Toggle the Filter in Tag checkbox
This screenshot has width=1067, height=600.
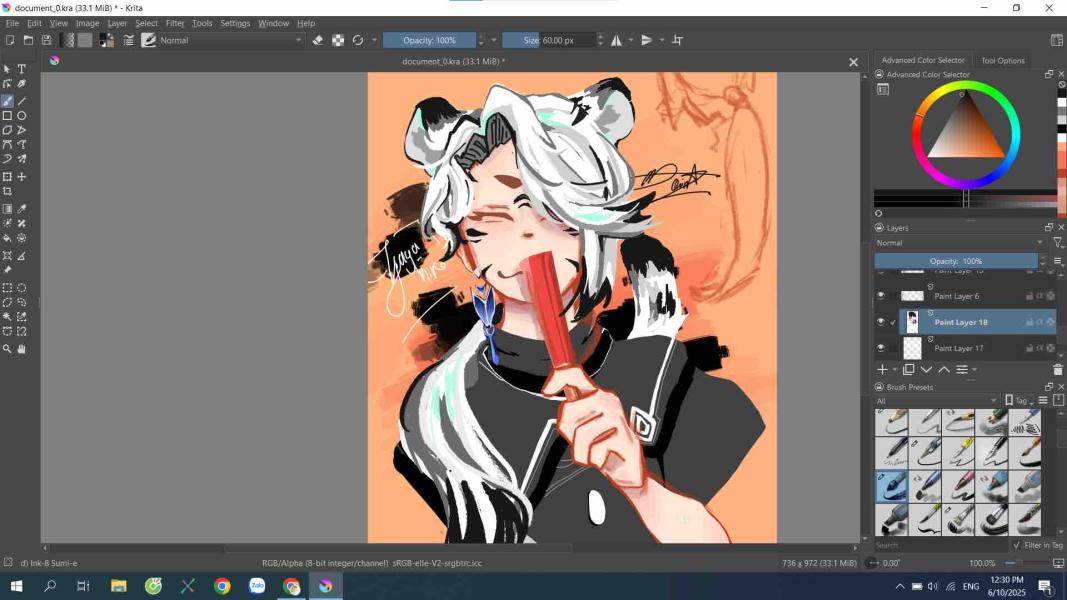click(x=1017, y=545)
